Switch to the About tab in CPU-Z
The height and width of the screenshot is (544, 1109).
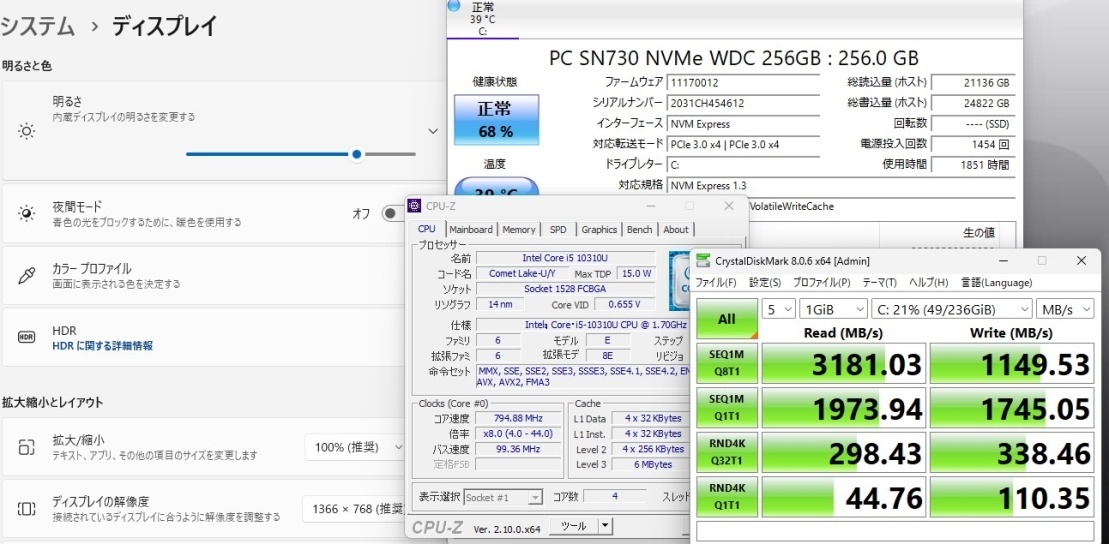(x=675, y=229)
